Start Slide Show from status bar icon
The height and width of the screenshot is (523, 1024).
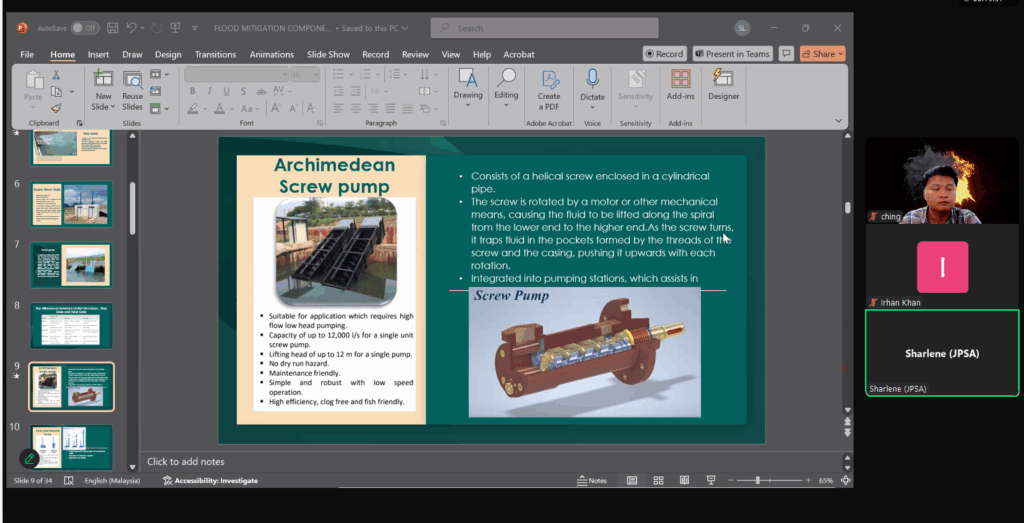710,481
